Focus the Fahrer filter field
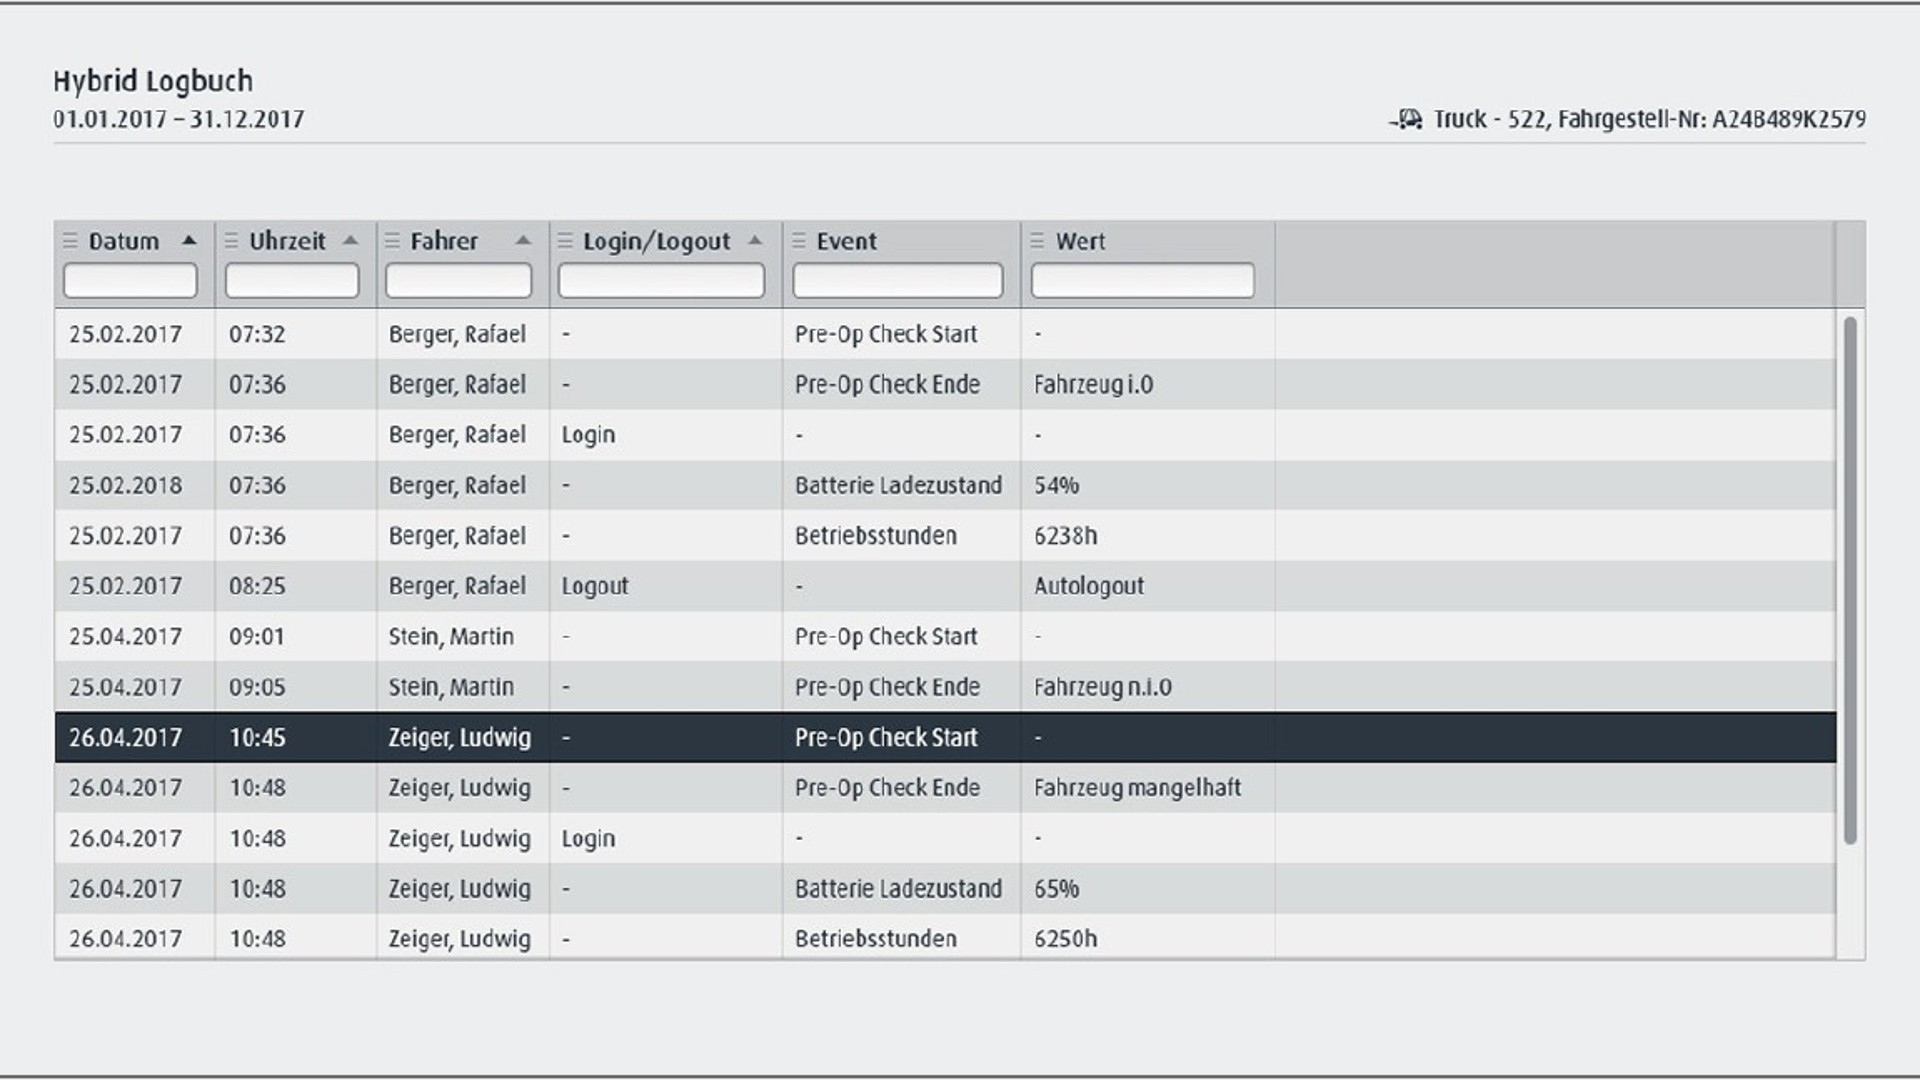Viewport: 1920px width, 1080px height. (458, 281)
